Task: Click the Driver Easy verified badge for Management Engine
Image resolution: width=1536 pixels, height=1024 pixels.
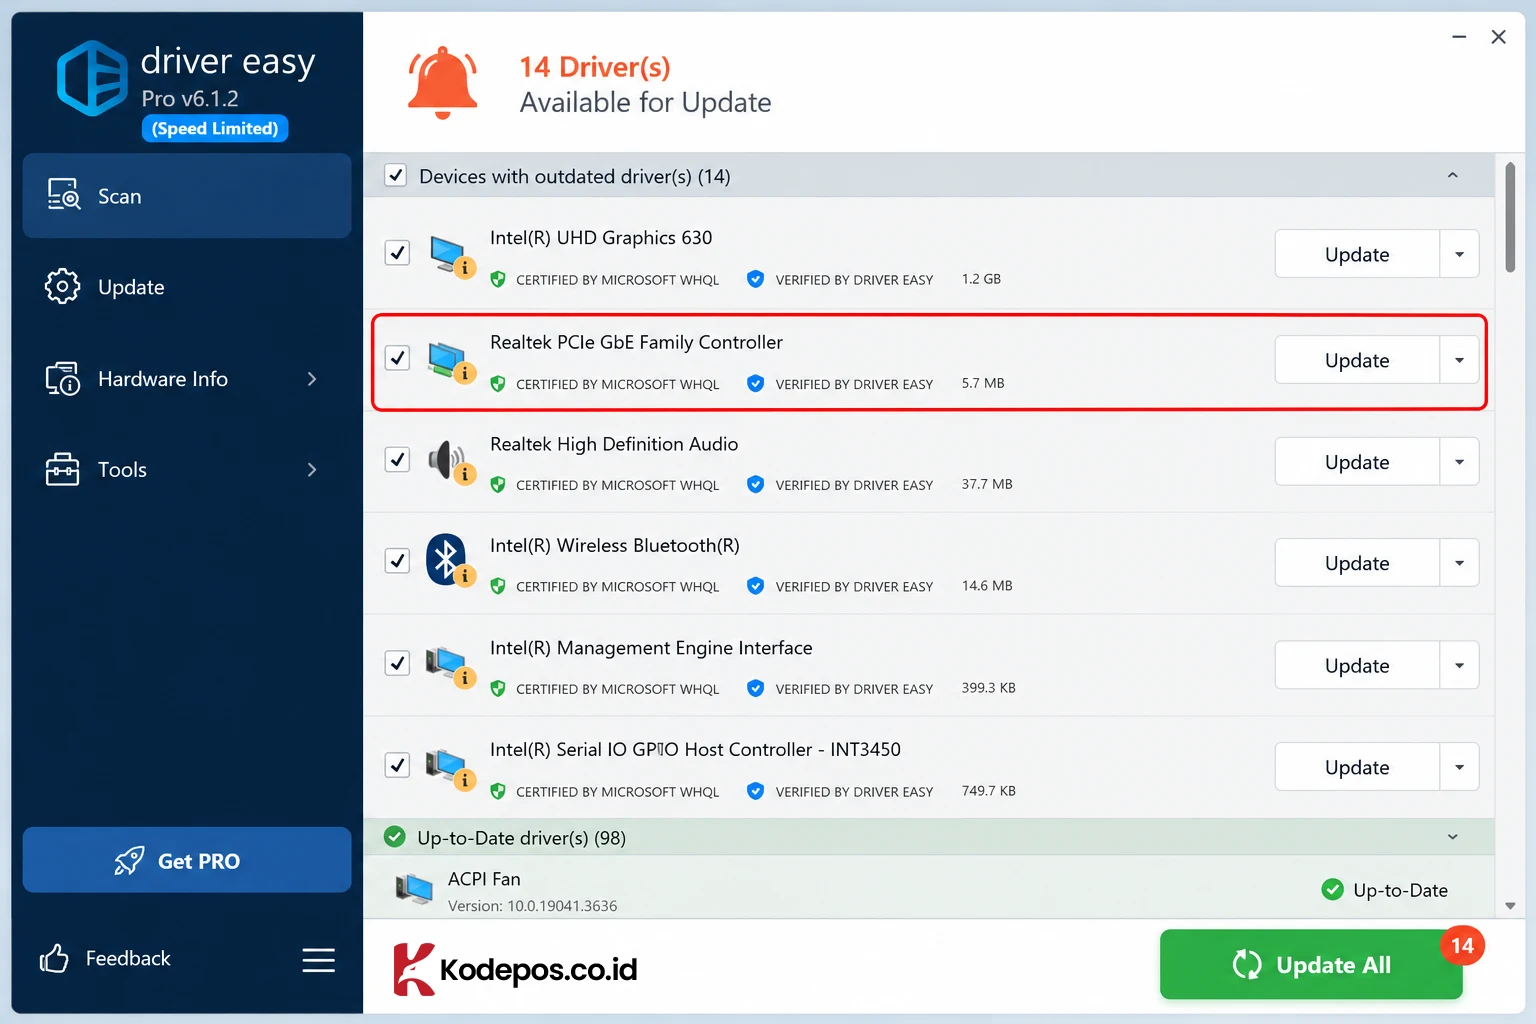Action: click(756, 688)
